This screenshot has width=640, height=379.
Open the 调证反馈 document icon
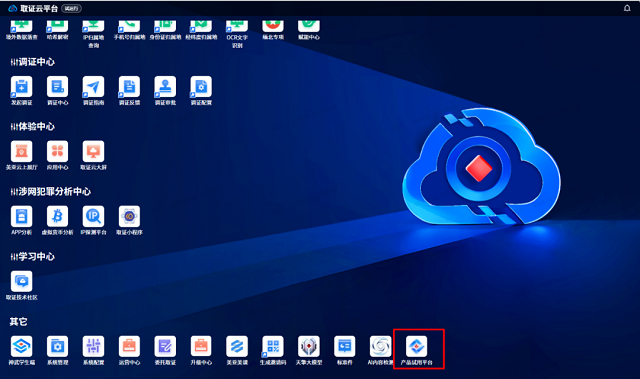[129, 86]
